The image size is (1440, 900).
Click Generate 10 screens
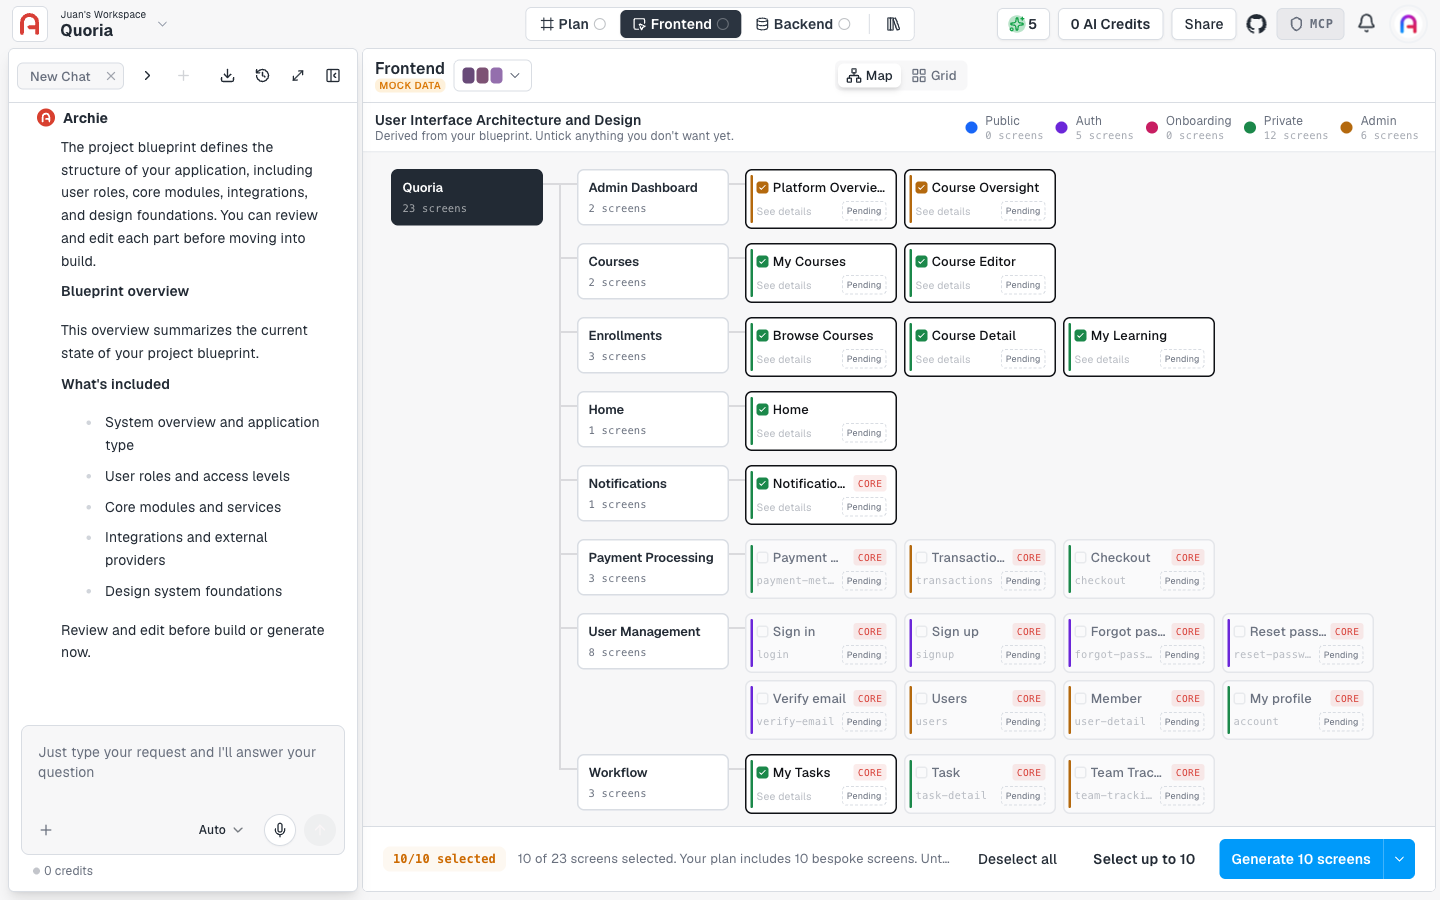click(x=1301, y=859)
